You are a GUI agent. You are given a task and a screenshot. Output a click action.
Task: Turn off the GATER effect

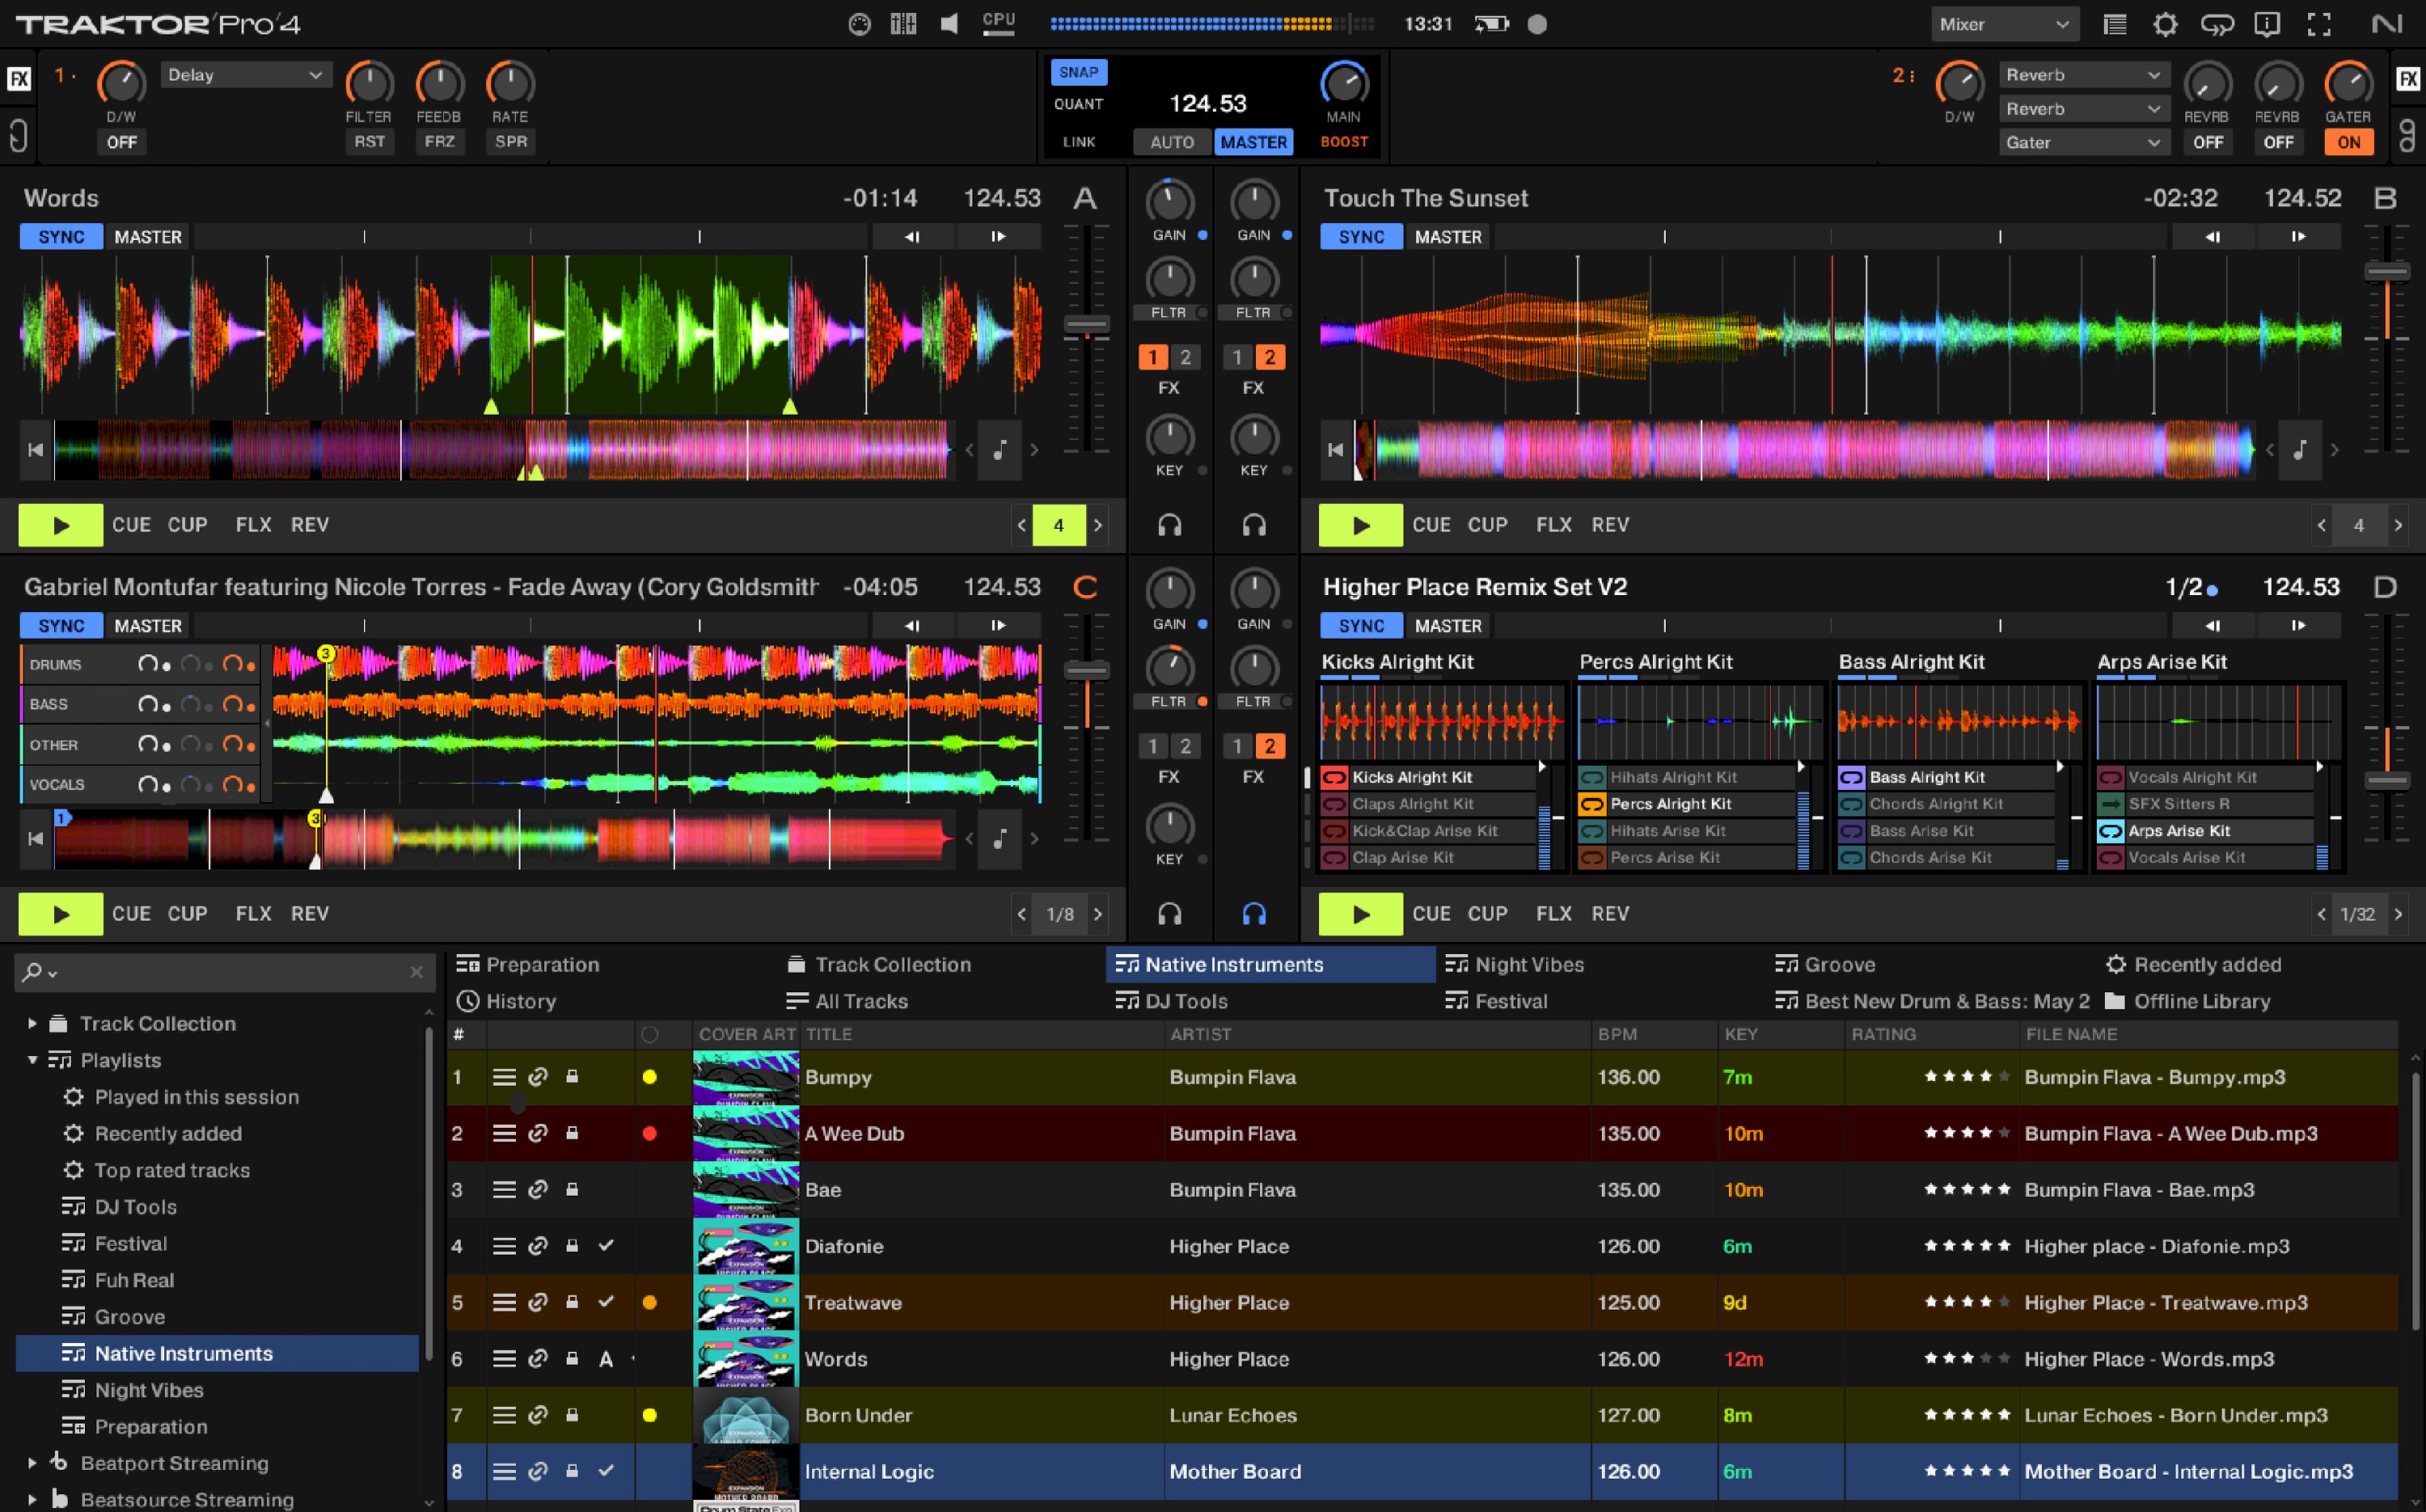tap(2349, 142)
